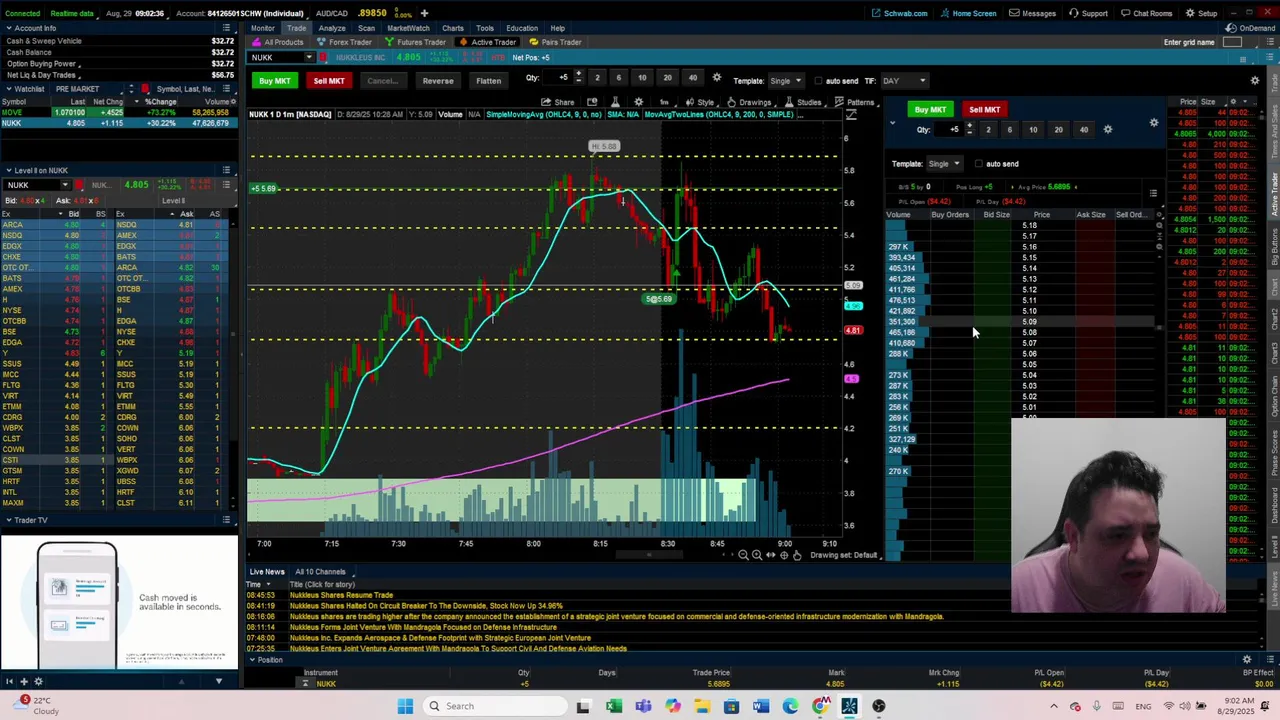Collapse the Account Info section
Viewport: 1280px width, 720px height.
8,28
